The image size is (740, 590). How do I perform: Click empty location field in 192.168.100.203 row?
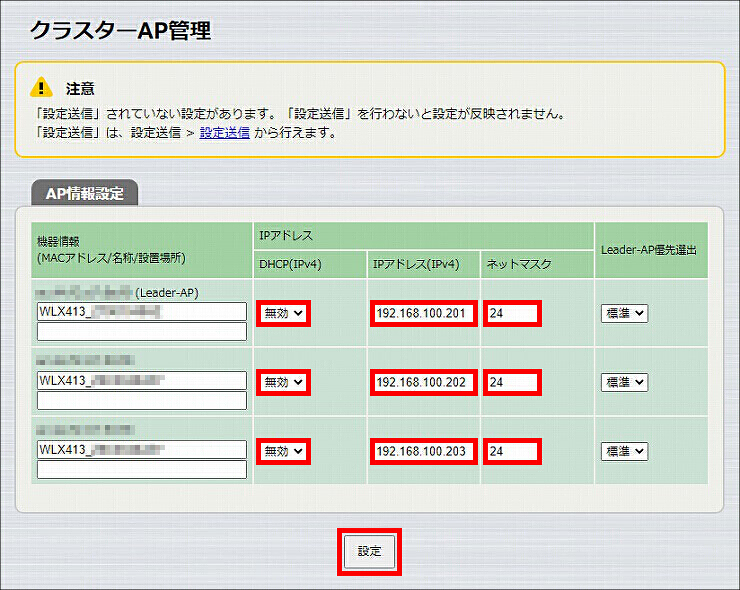click(x=142, y=469)
